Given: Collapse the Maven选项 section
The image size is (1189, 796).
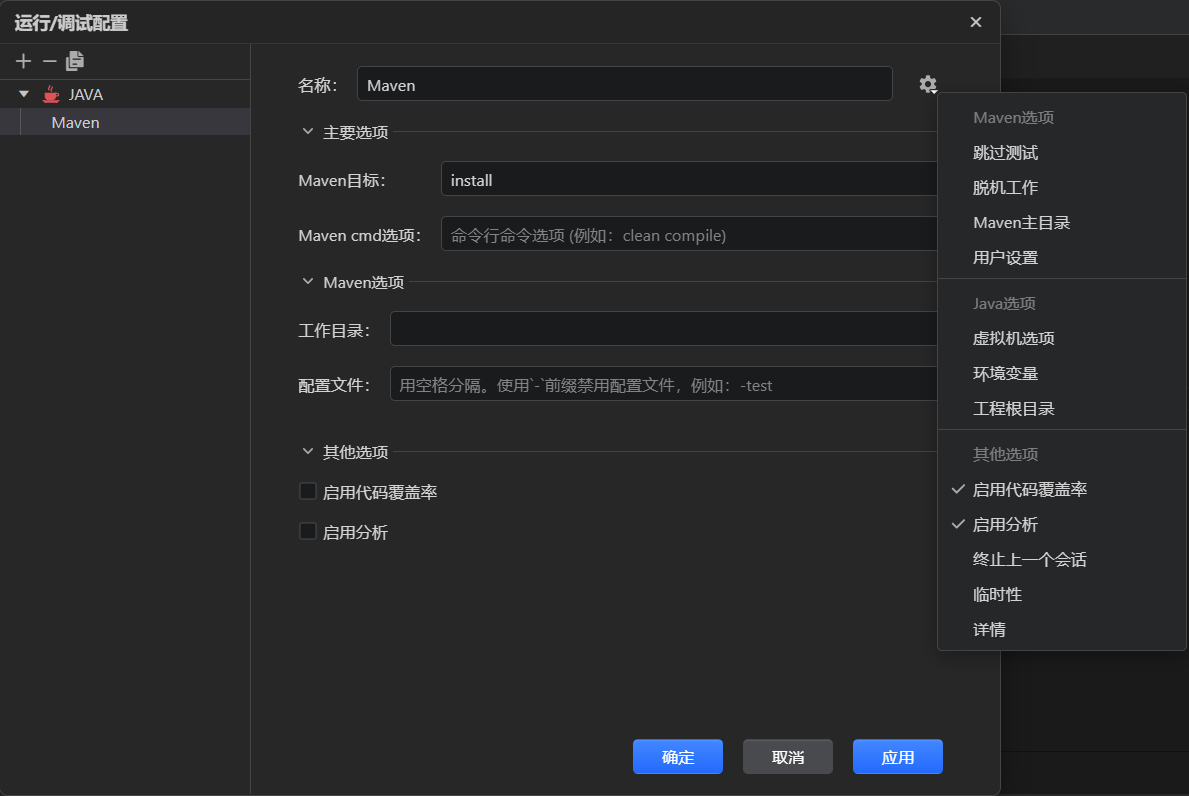Looking at the screenshot, I should (x=307, y=282).
